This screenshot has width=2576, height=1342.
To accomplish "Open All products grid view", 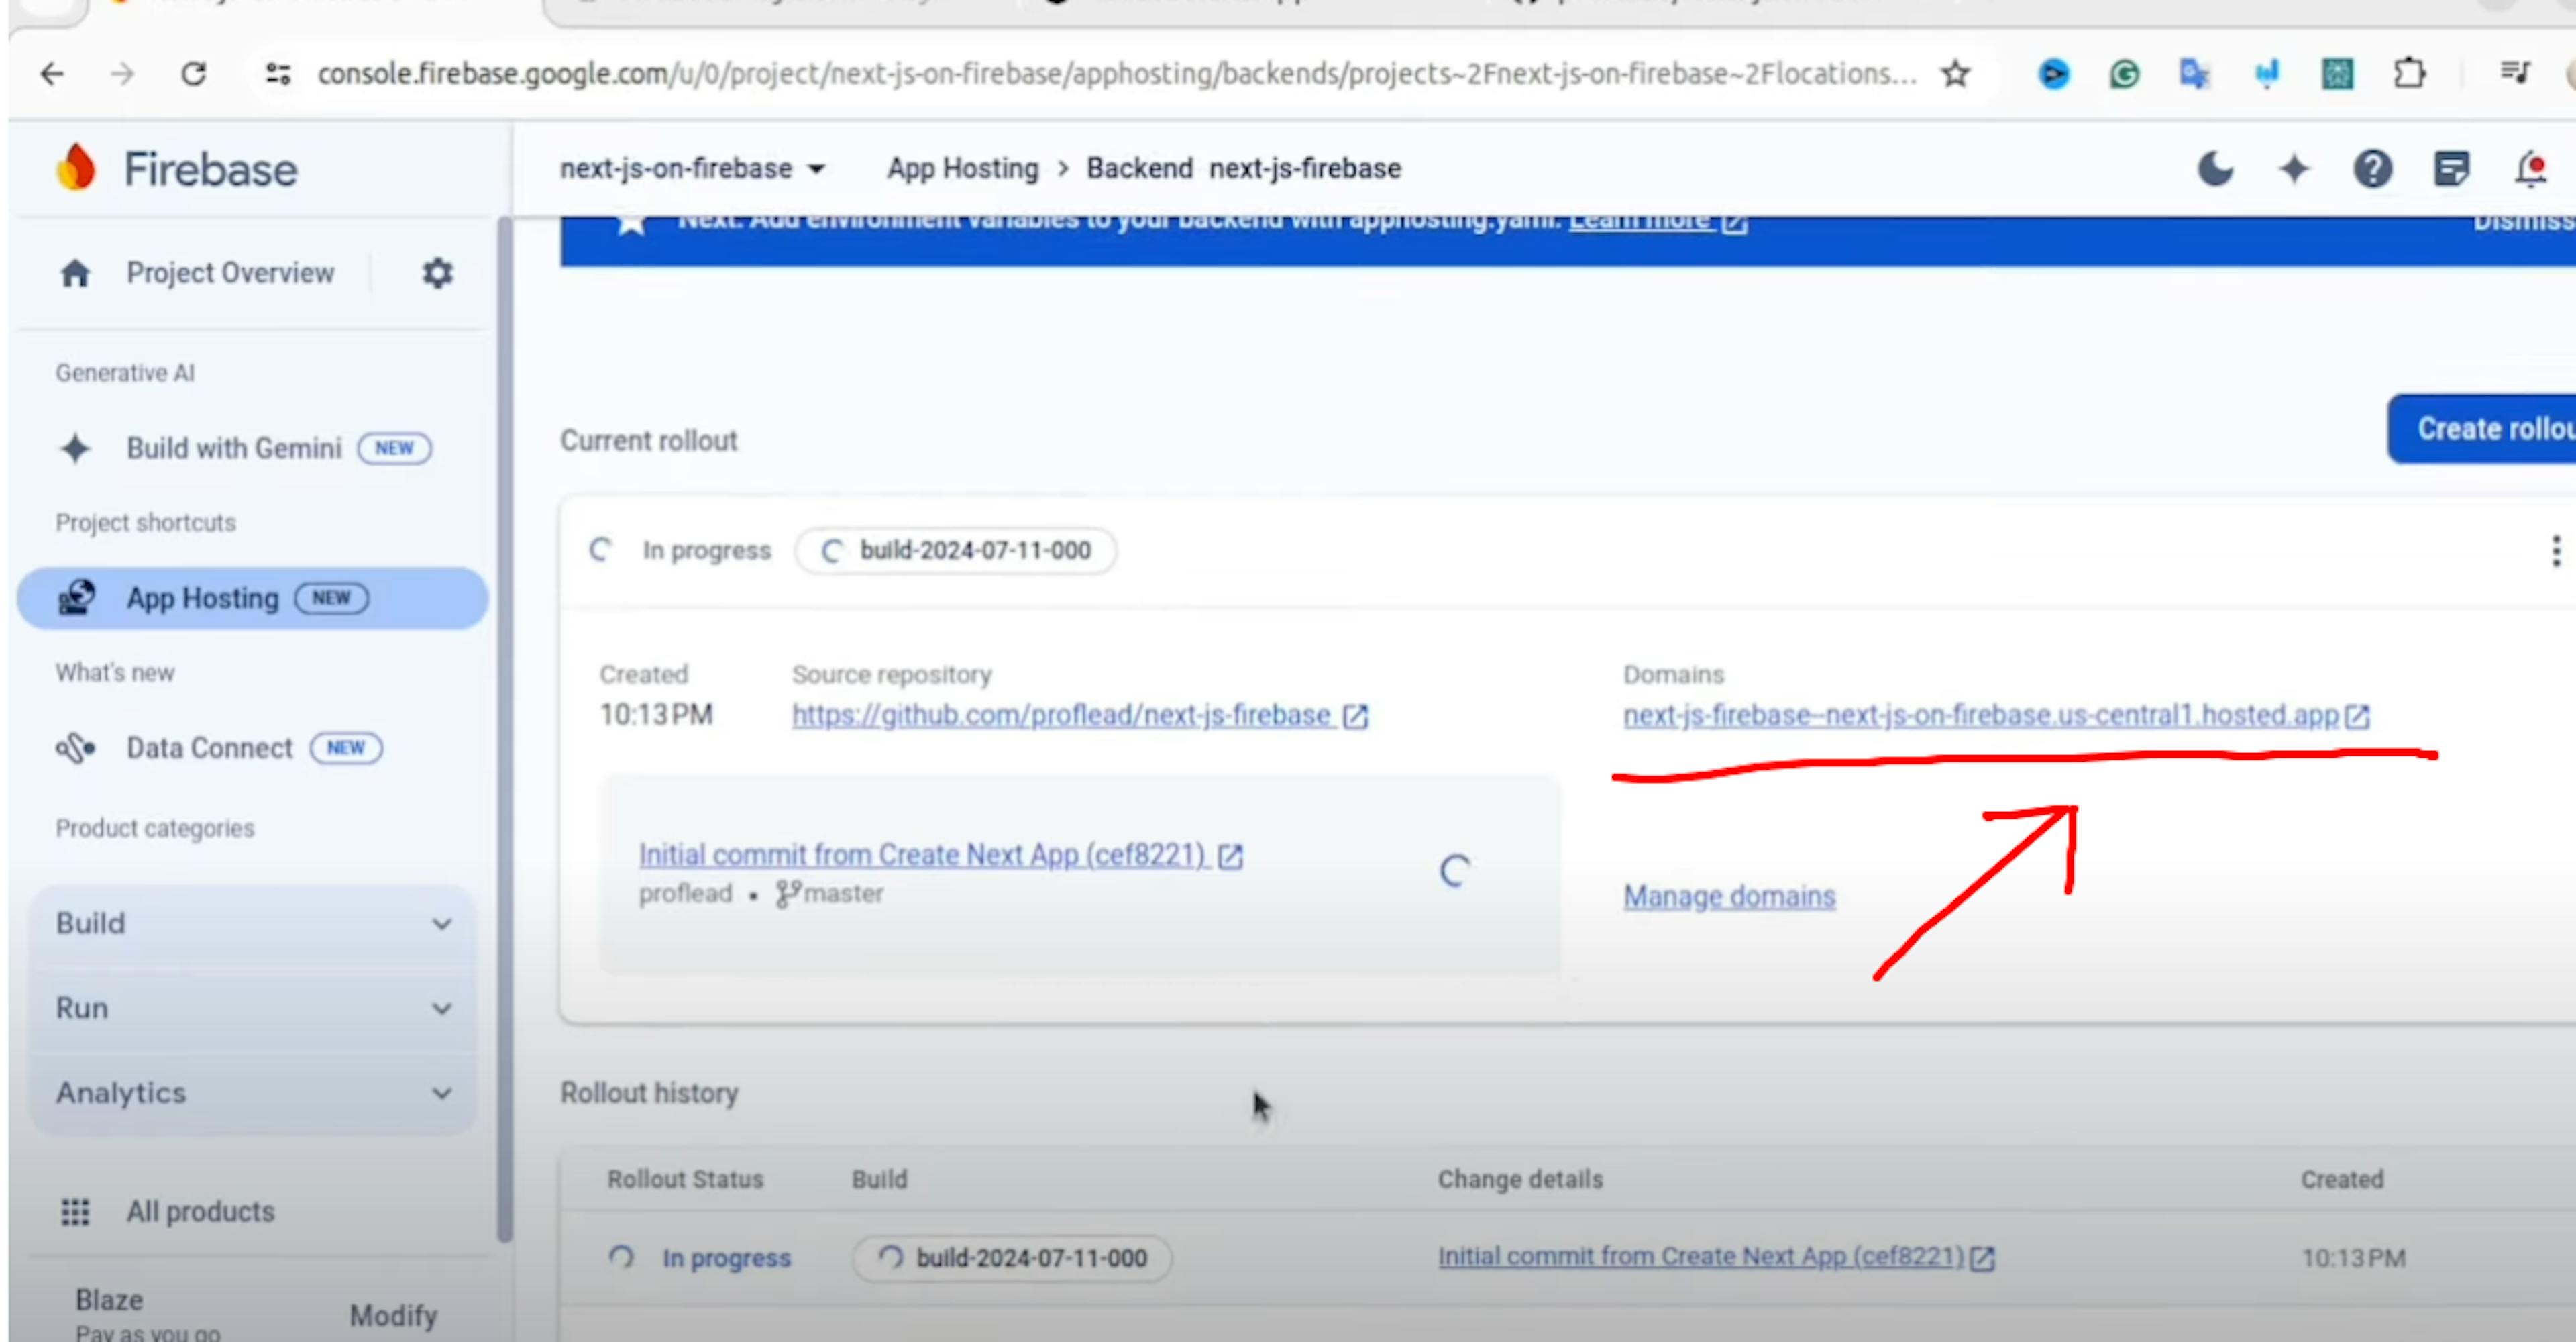I will [x=200, y=1211].
